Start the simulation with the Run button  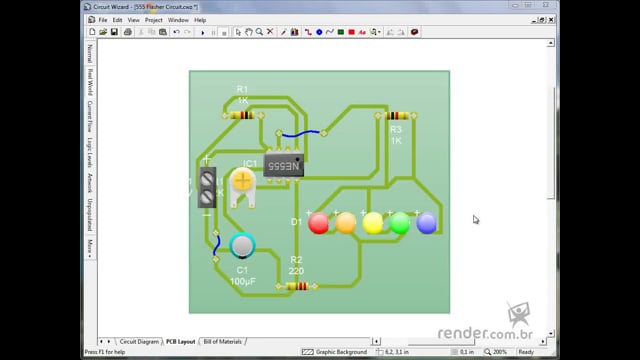[x=202, y=32]
